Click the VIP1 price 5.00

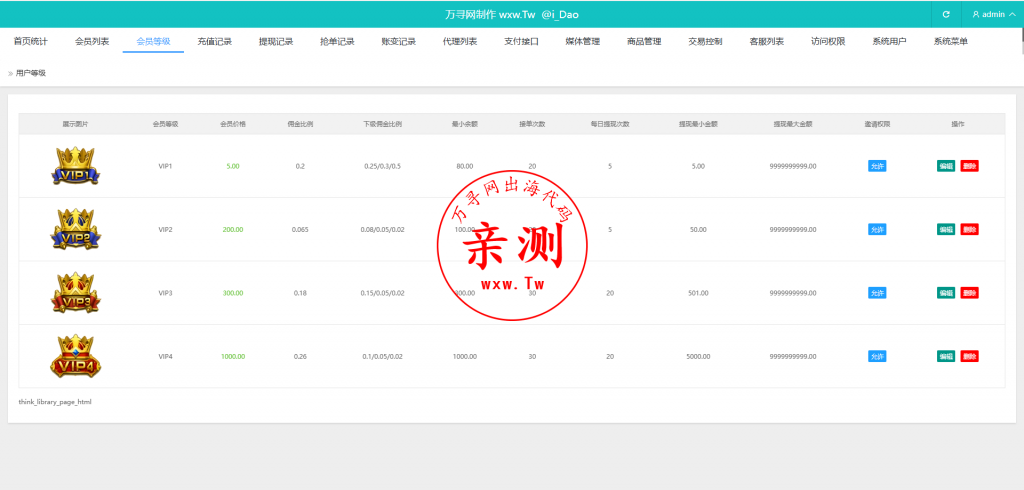point(233,166)
